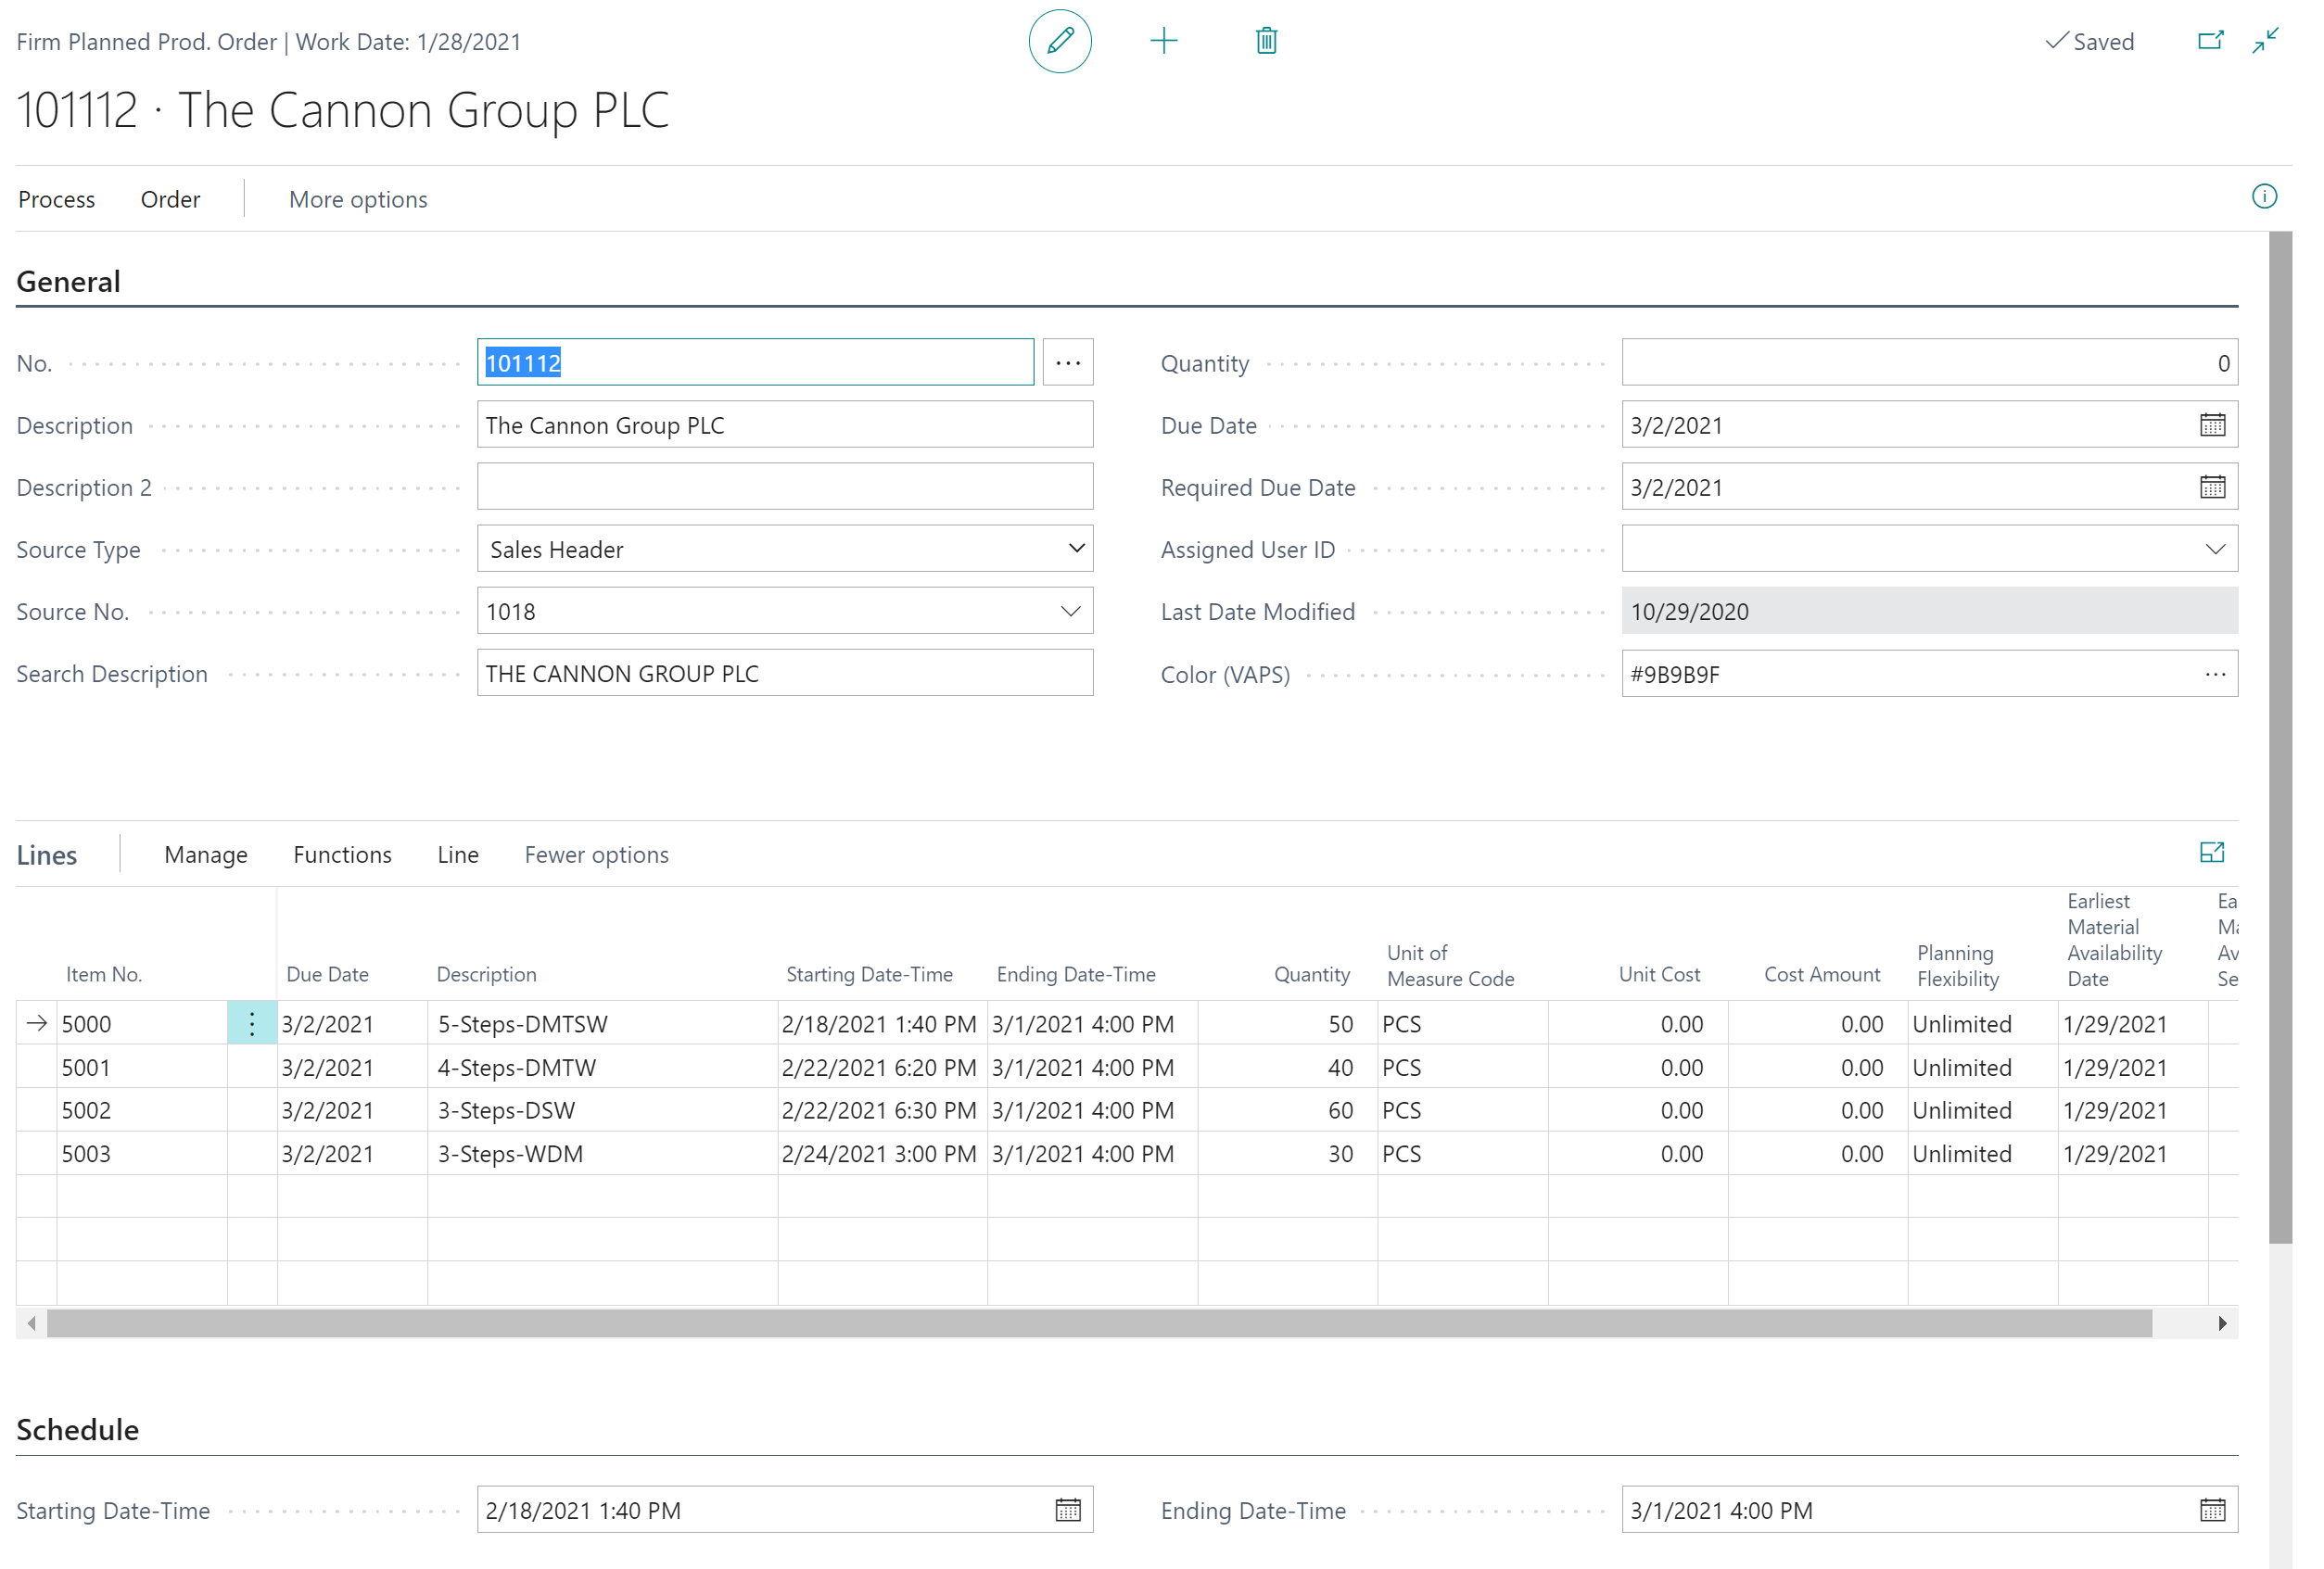2324x1569 pixels.
Task: Open the page in a new window
Action: pyautogui.click(x=2211, y=40)
